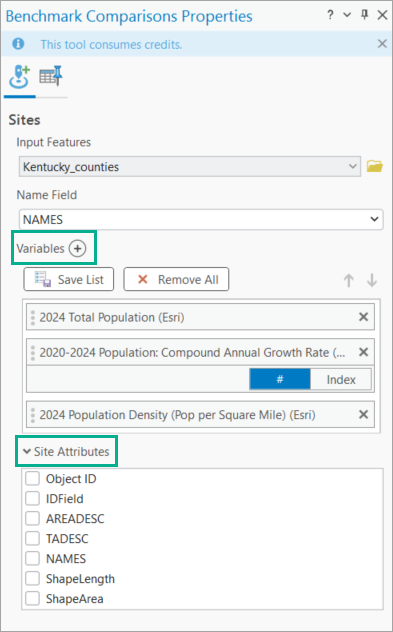Check the ShapeLength attribute
Image resolution: width=393 pixels, height=632 pixels.
[32, 578]
